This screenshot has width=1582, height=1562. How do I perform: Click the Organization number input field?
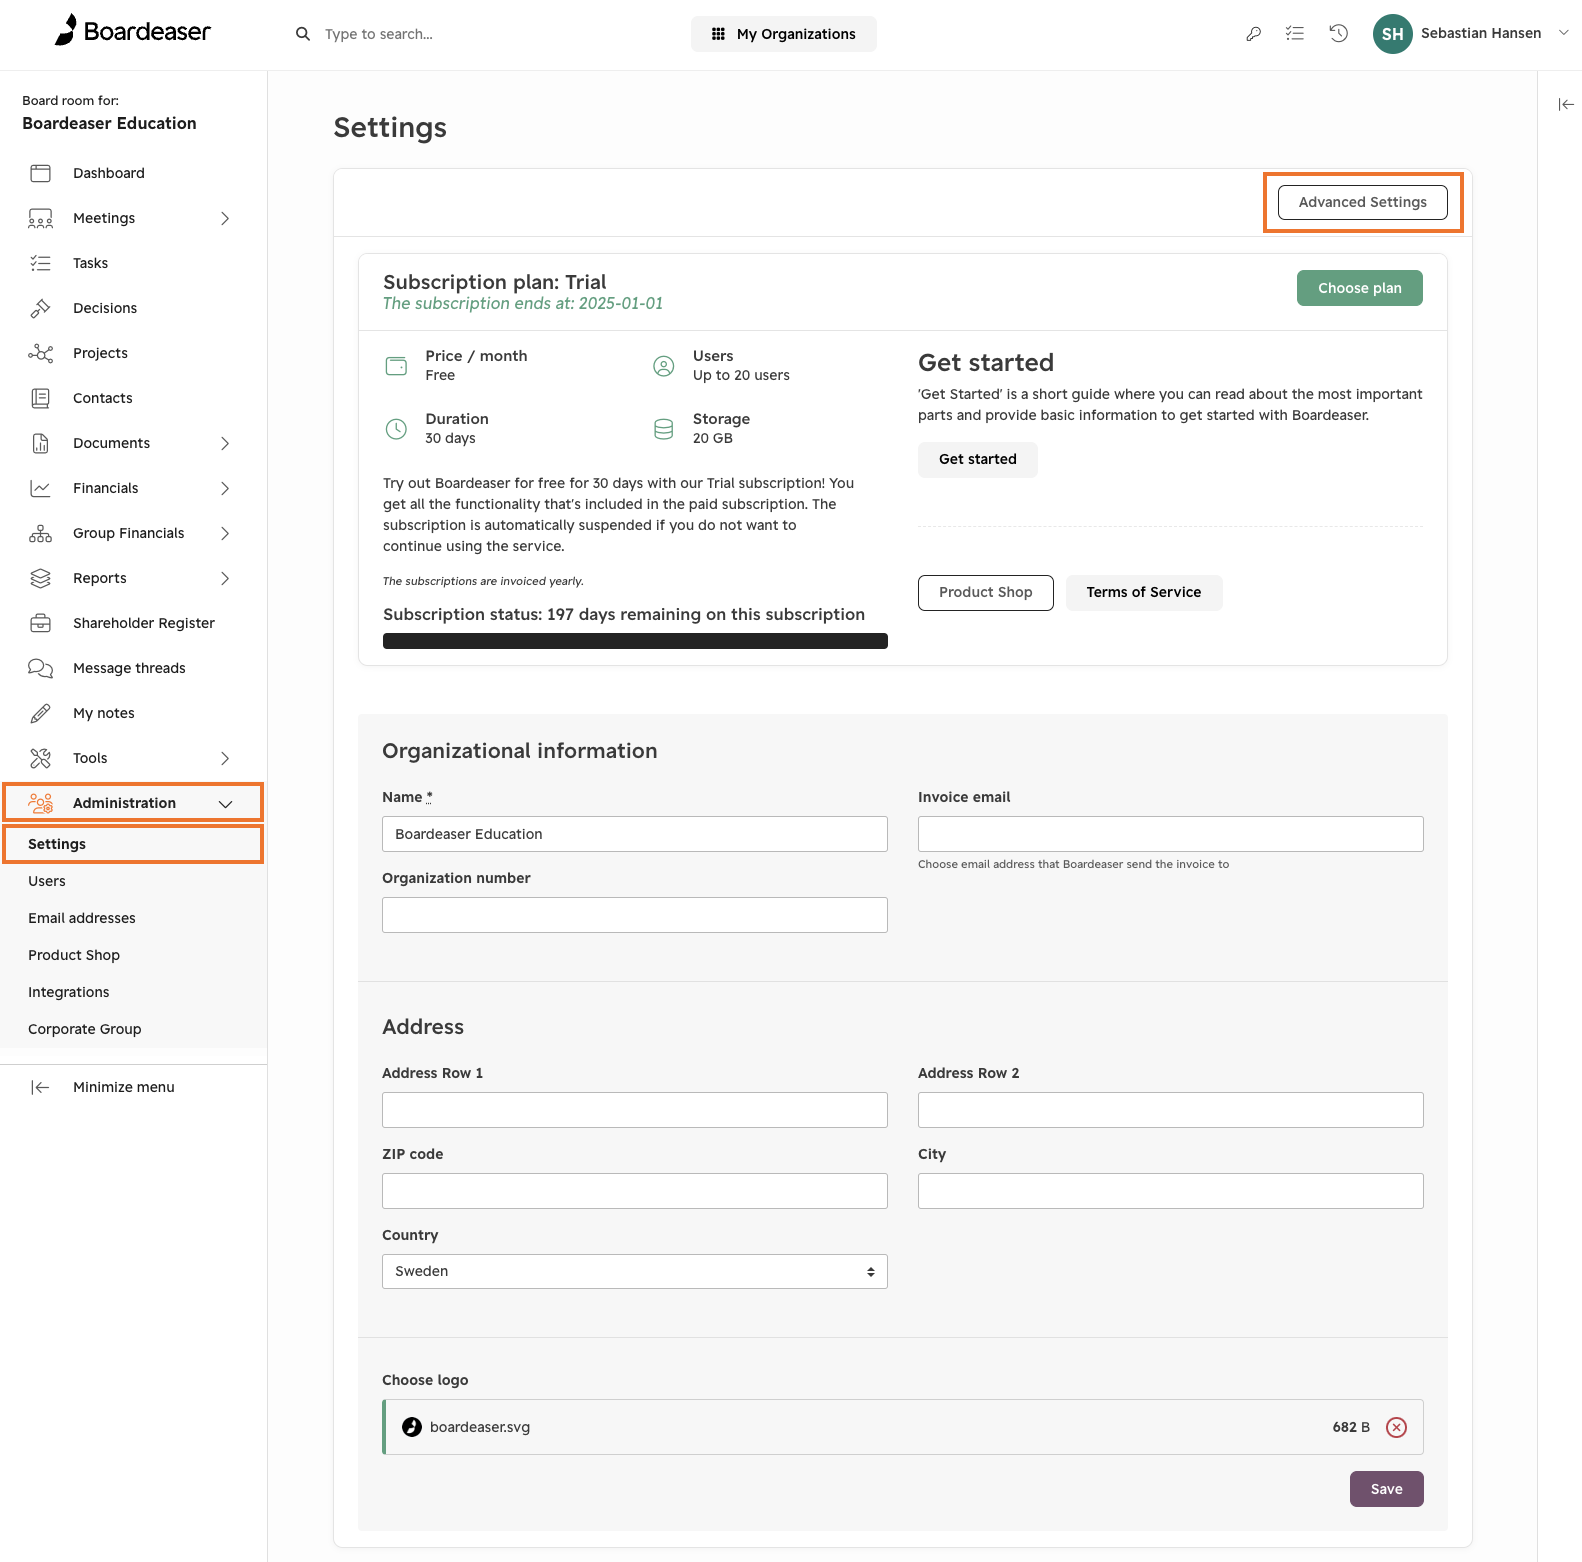click(635, 915)
